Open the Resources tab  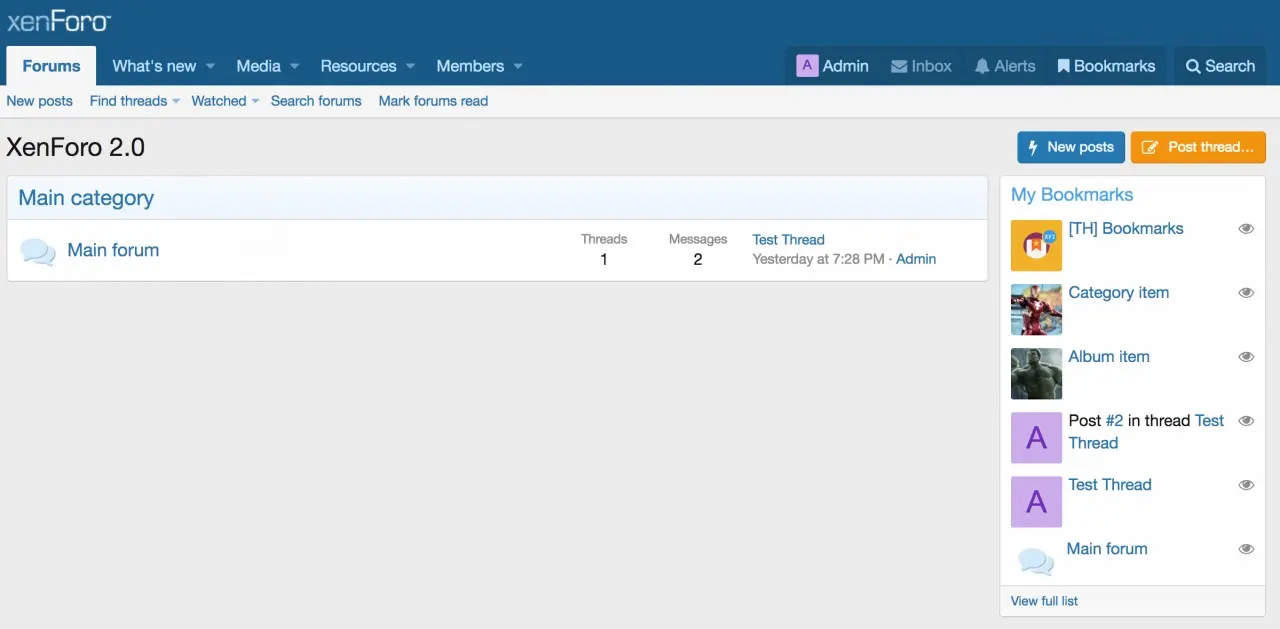pyautogui.click(x=358, y=66)
